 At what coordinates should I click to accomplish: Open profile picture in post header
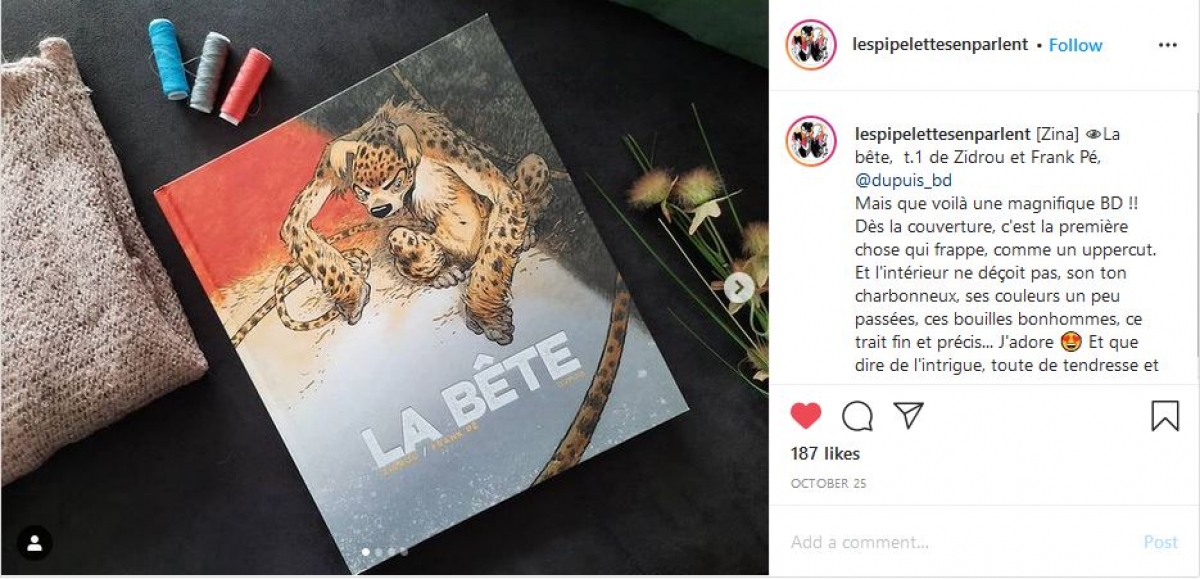[x=811, y=45]
